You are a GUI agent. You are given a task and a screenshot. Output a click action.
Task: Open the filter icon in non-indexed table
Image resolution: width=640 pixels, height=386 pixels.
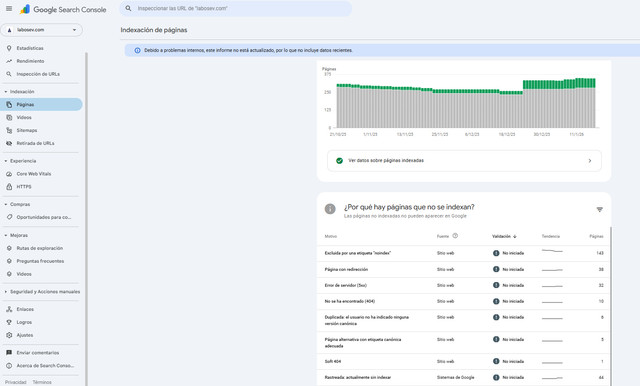click(x=600, y=209)
